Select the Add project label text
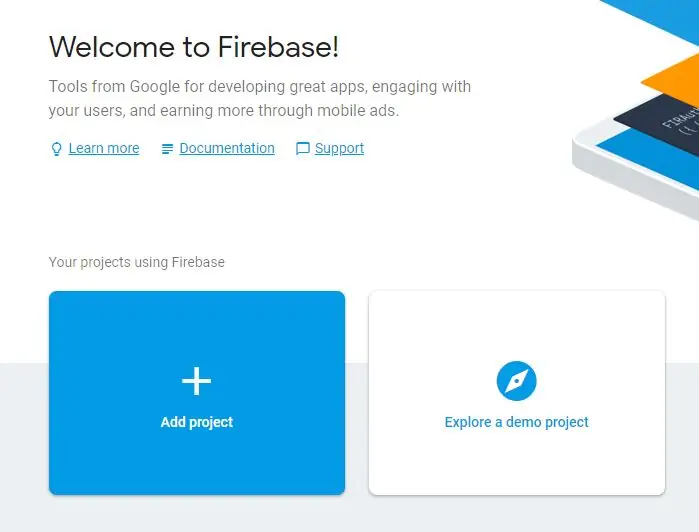The image size is (699, 532). [x=197, y=422]
